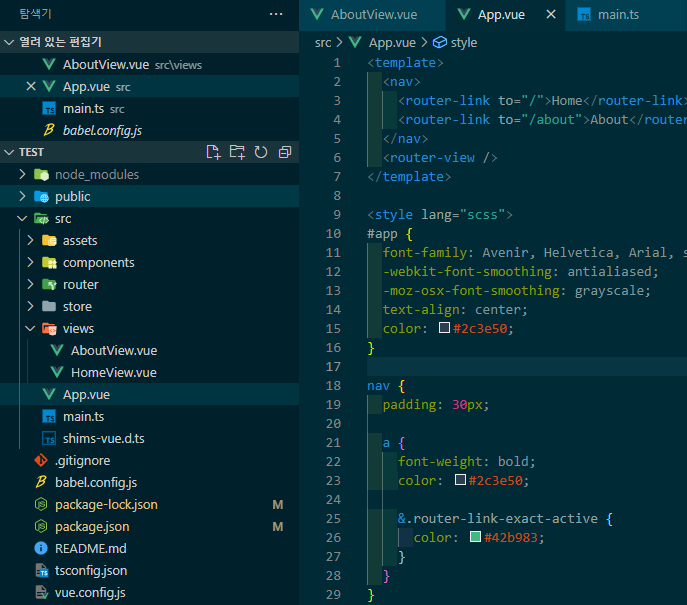Open HomeView.vue in the file tree
687x605 pixels.
point(149,372)
